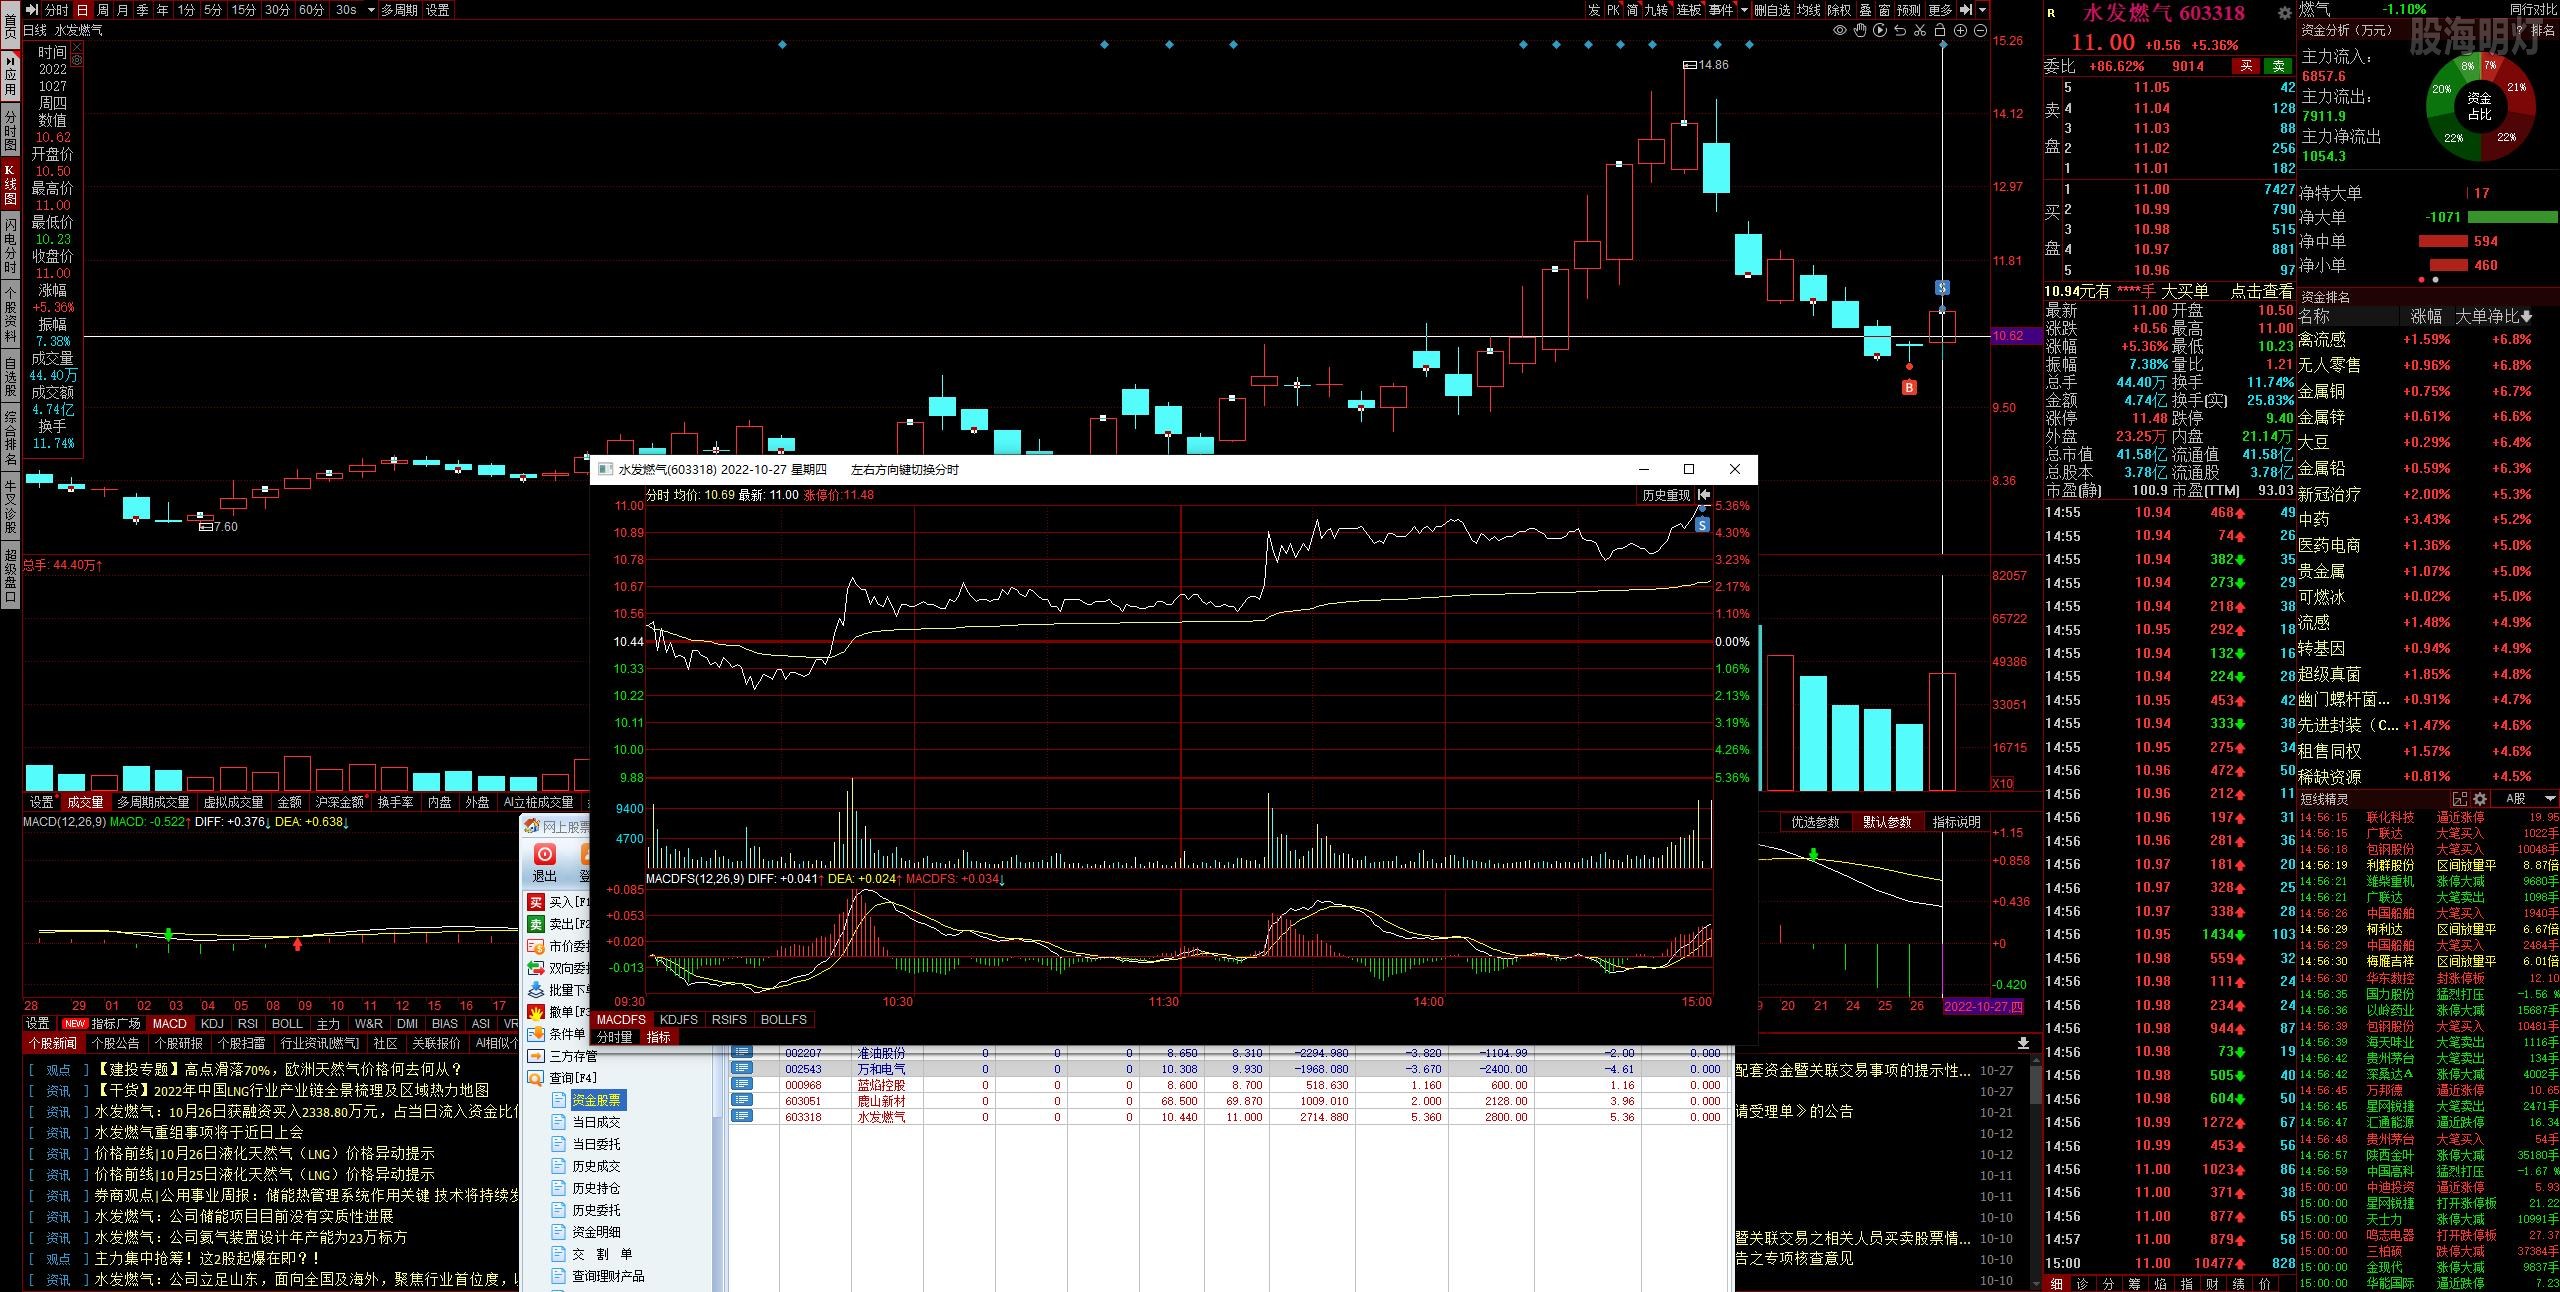Screen dimensions: 2560x1292
Task: Click the detail icon in 002543 万和电气 row
Action: [741, 1069]
